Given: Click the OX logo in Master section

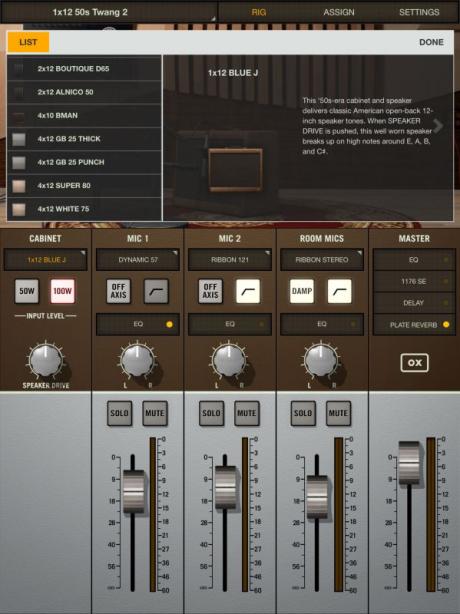Looking at the screenshot, I should (x=414, y=363).
